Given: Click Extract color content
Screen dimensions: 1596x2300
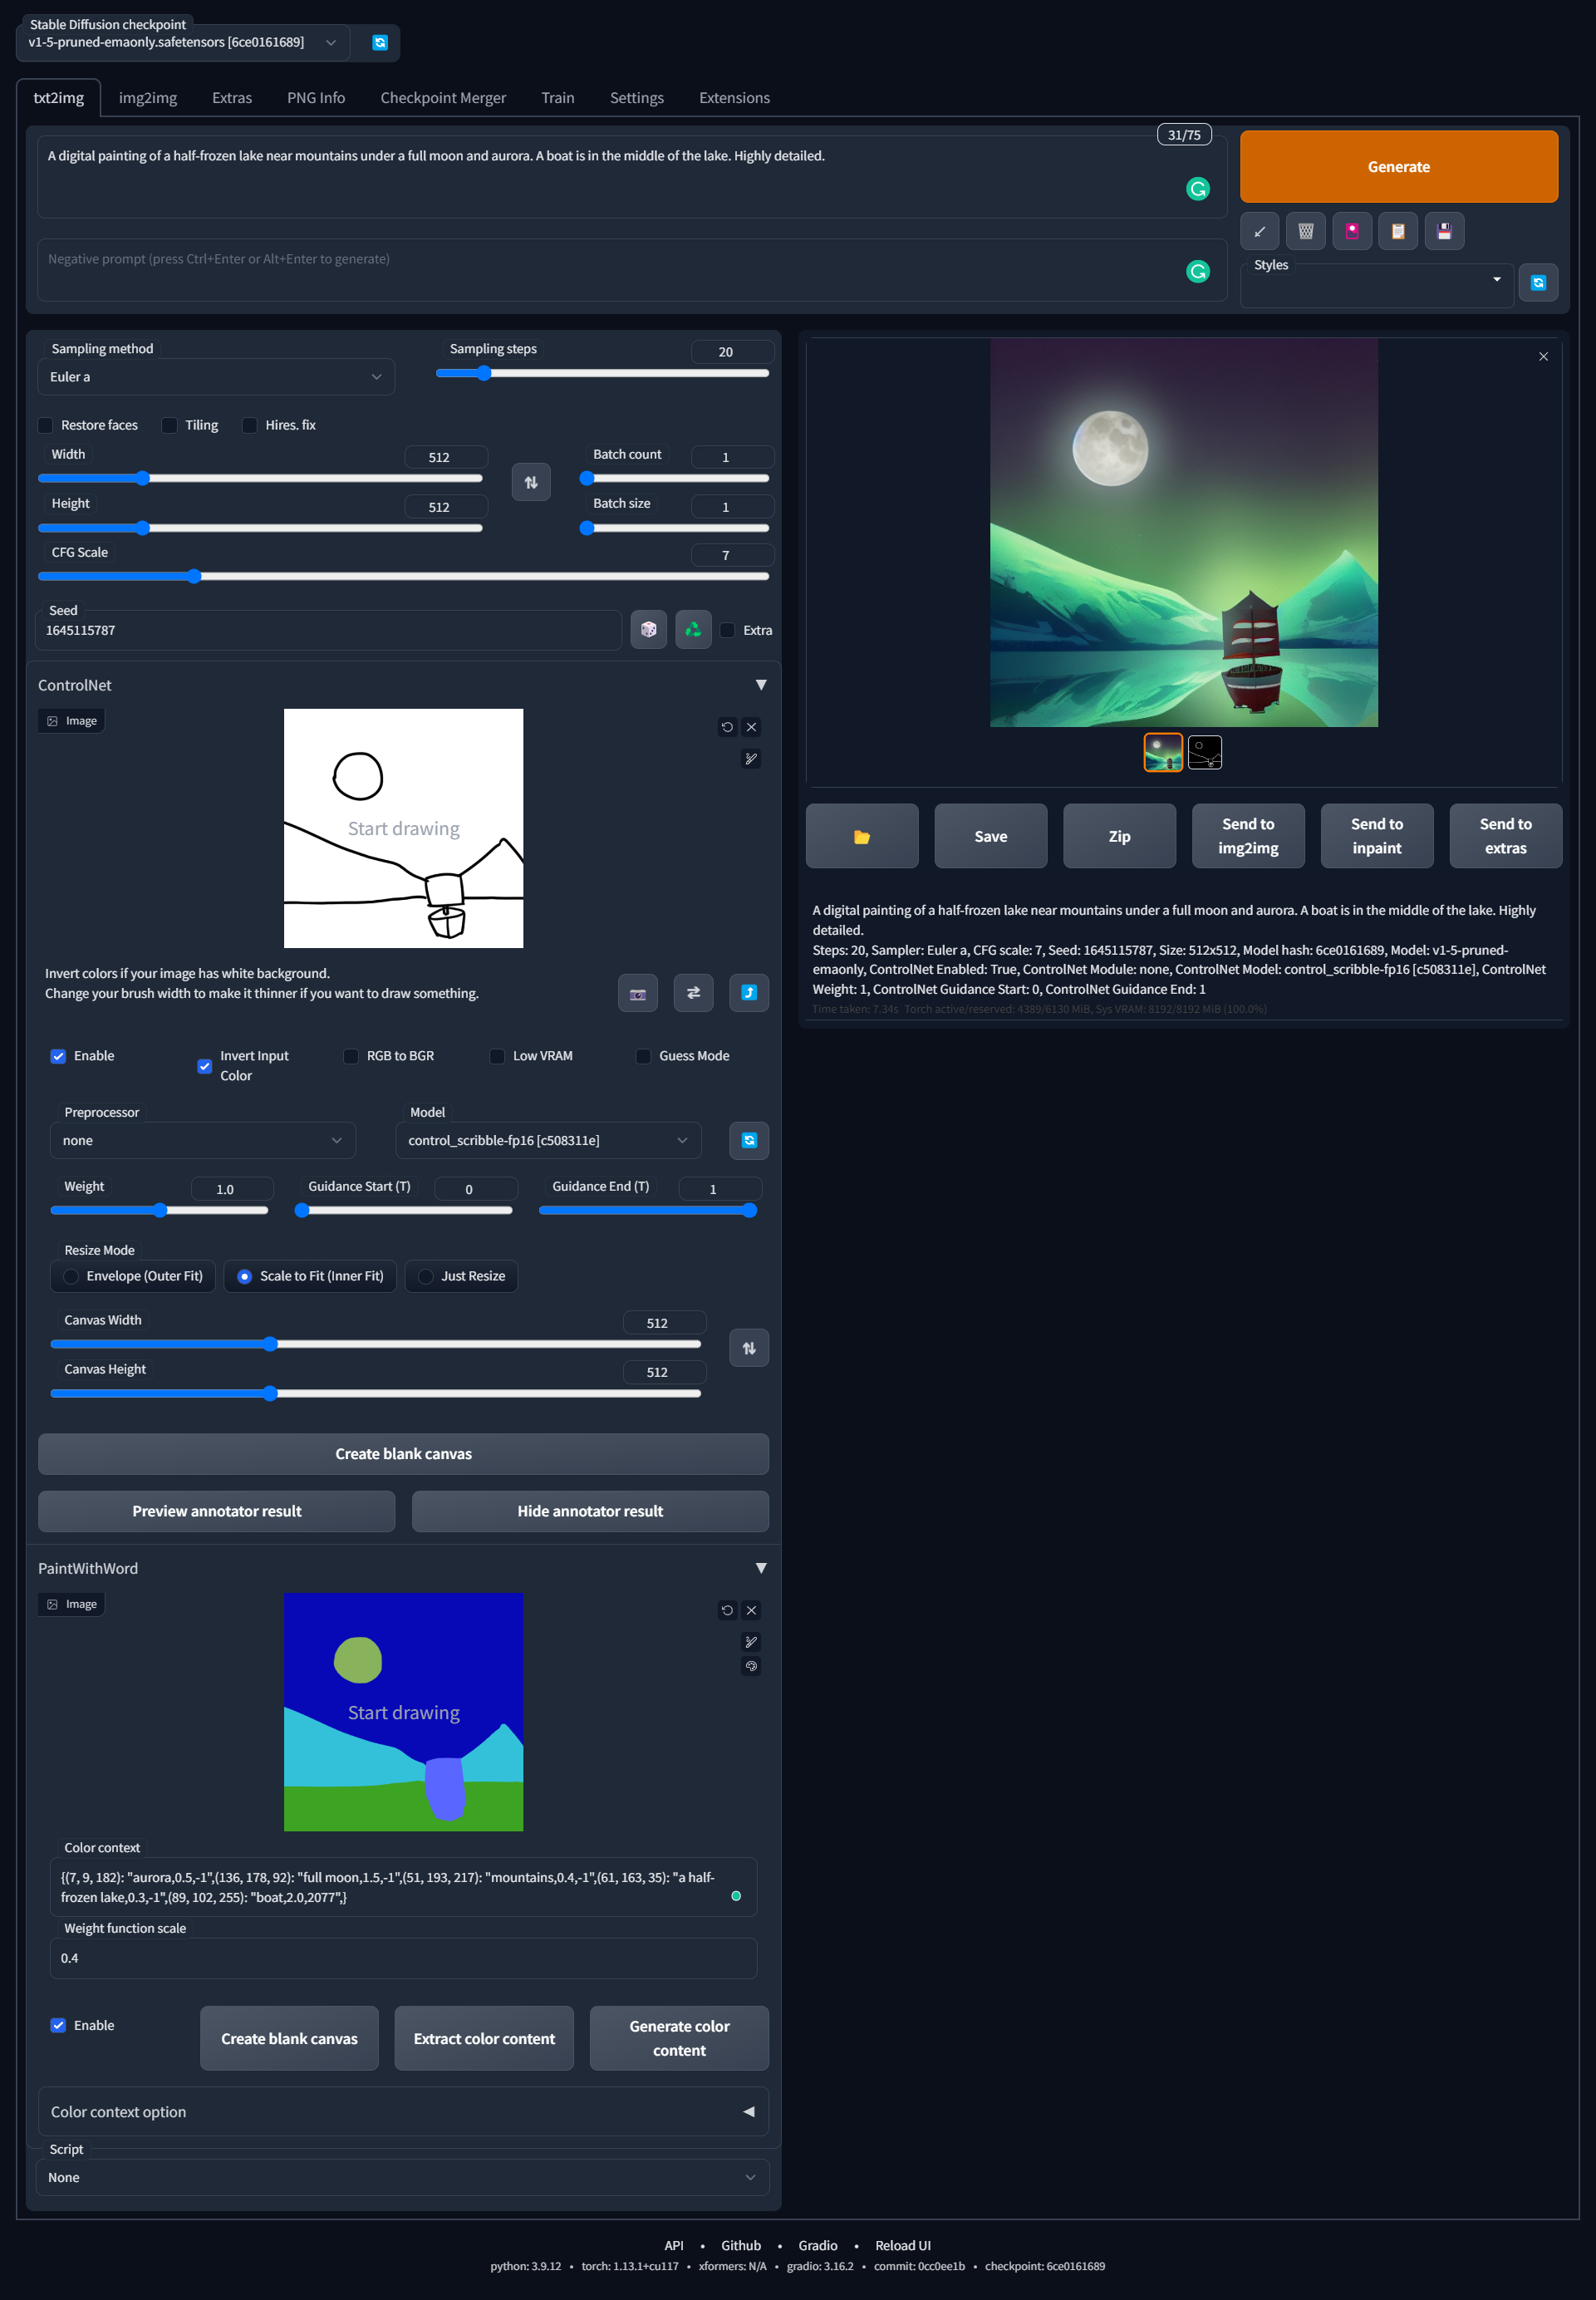Looking at the screenshot, I should (484, 2038).
